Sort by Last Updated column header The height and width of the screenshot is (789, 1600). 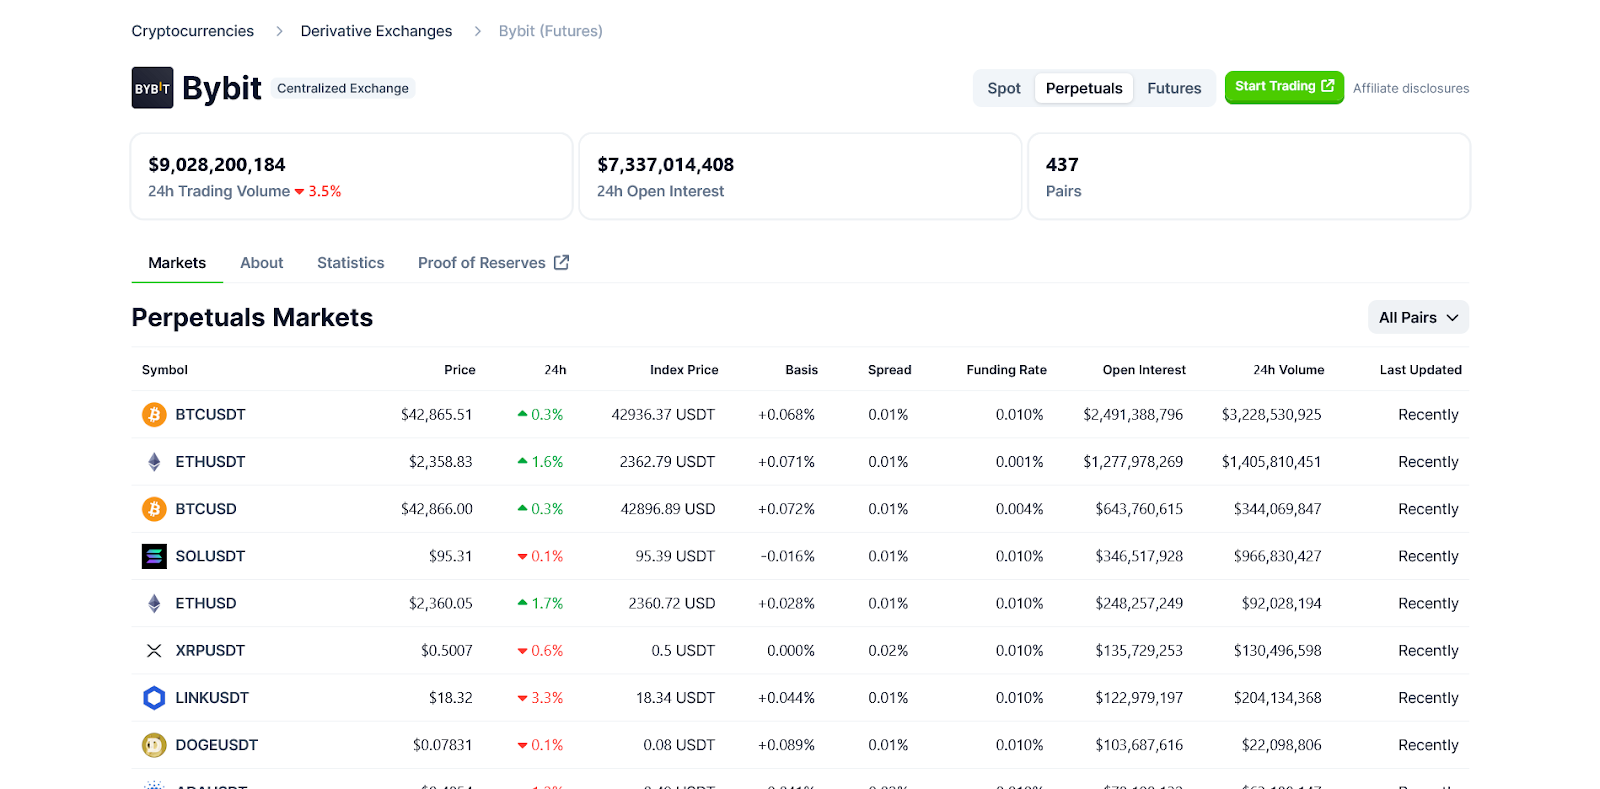tap(1420, 370)
